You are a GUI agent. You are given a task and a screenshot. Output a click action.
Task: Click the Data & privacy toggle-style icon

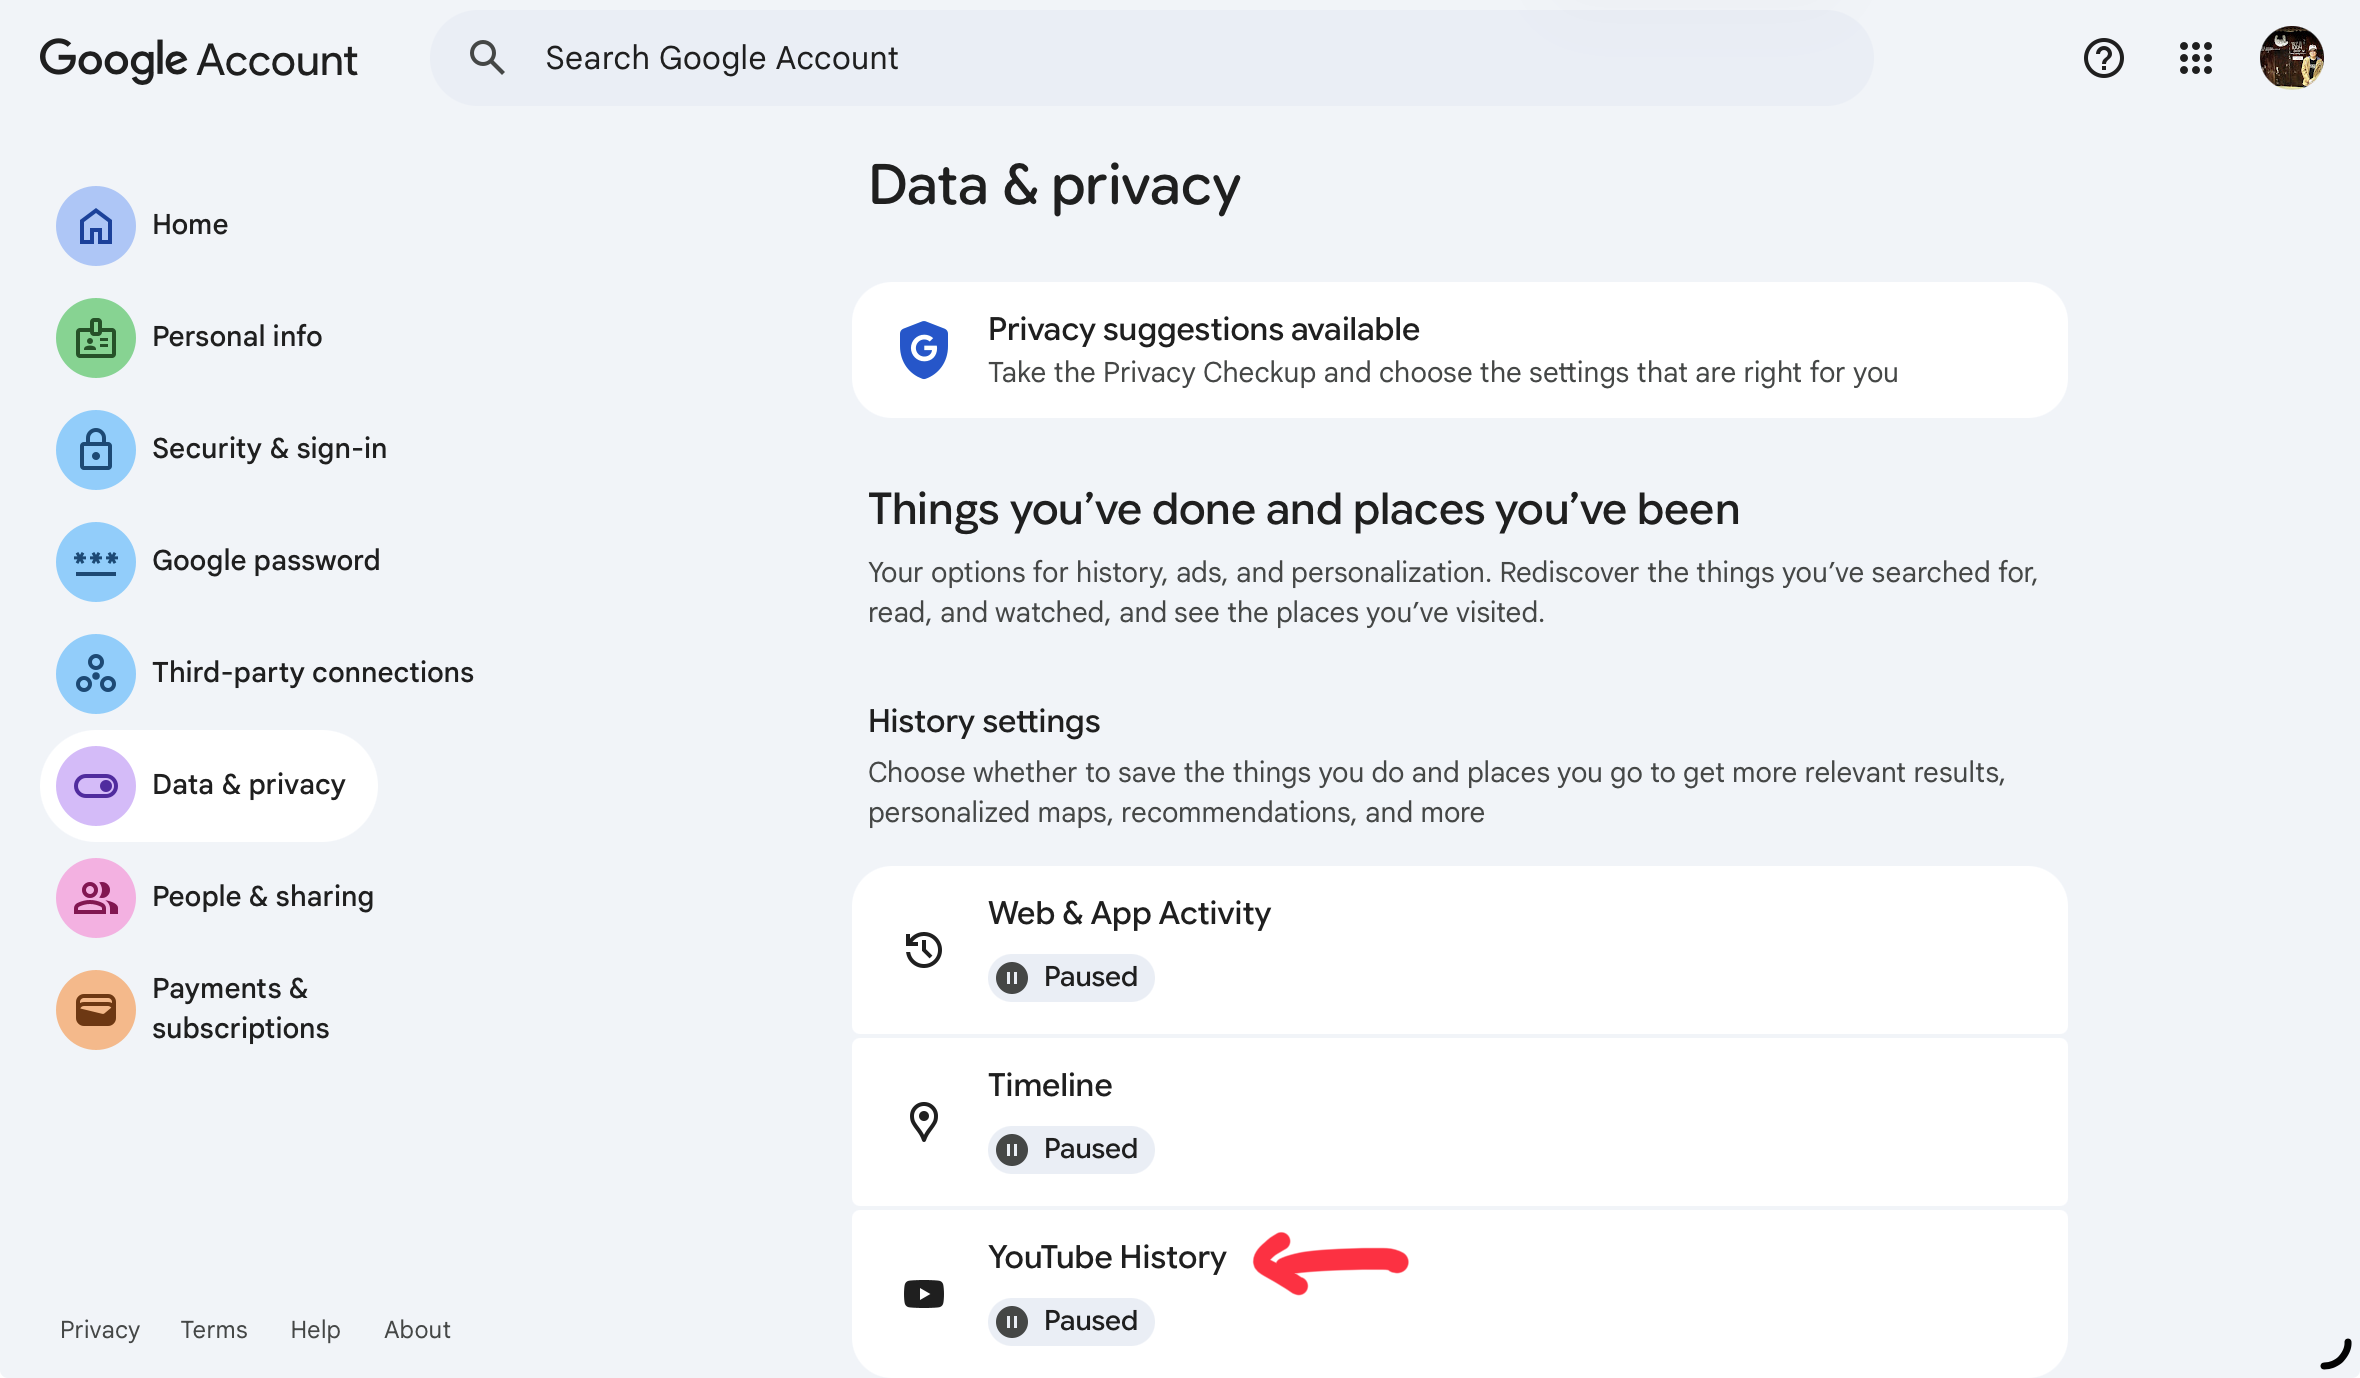(x=95, y=785)
